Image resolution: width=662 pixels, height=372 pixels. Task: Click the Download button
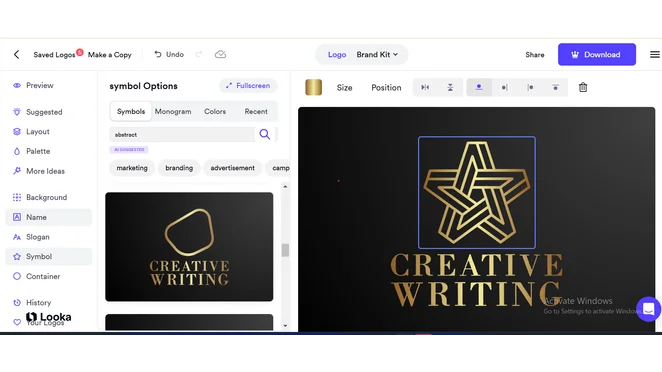point(597,54)
